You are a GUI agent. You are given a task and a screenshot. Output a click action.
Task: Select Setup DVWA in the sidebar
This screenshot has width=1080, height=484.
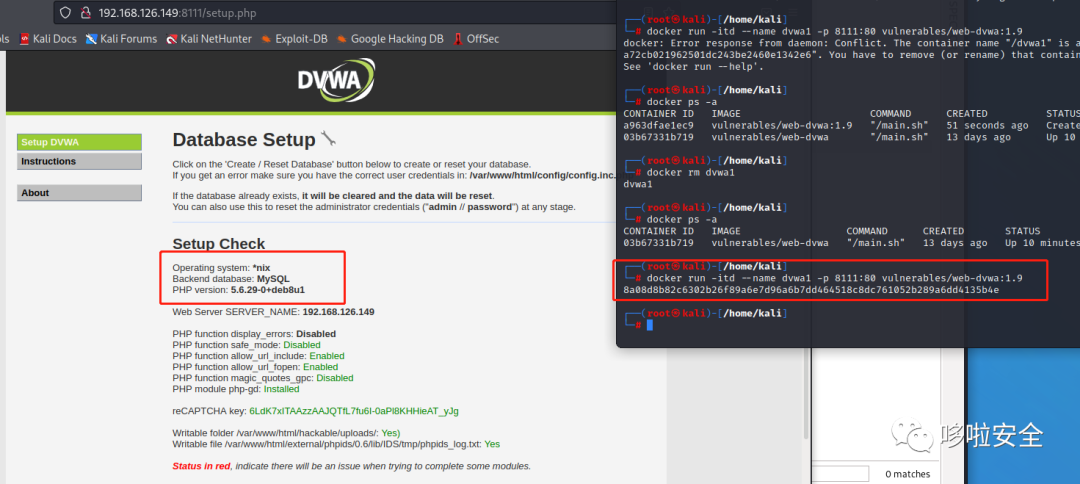79,143
